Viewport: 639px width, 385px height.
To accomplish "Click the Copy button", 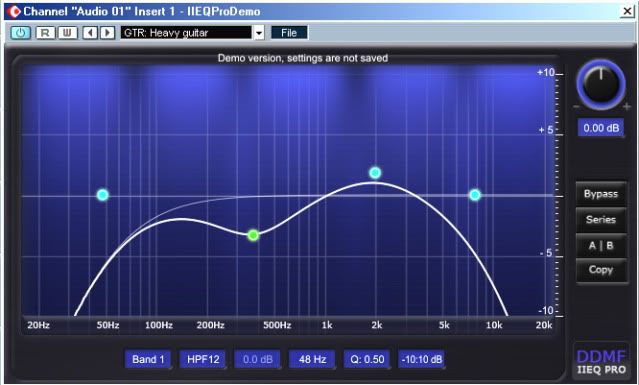I will [601, 270].
